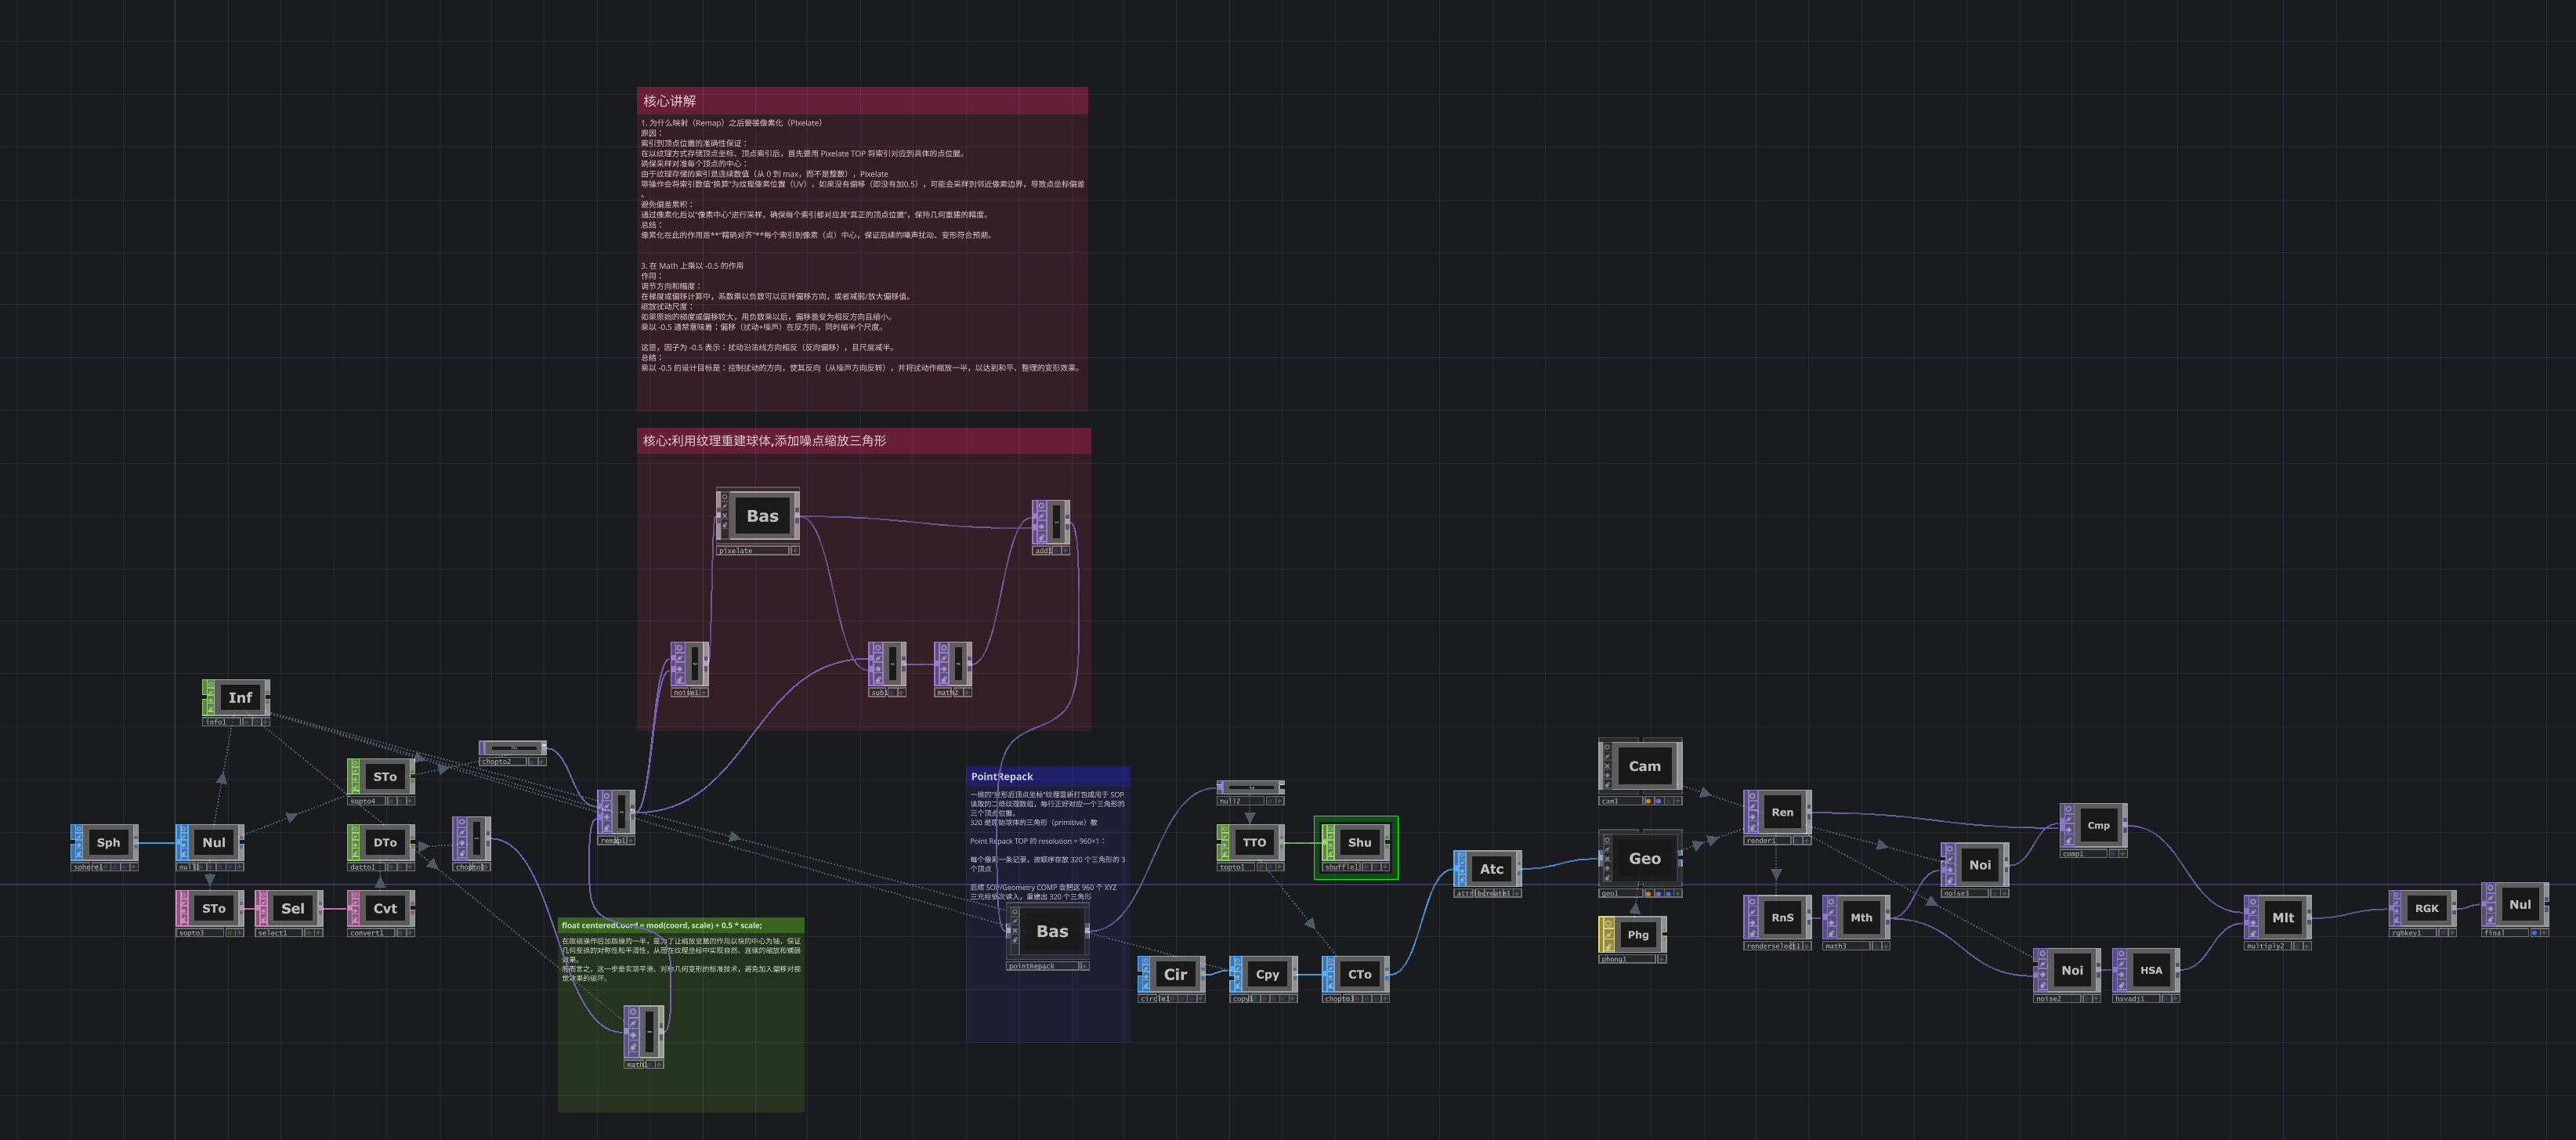Select the green-highlighted Shu shuffle node
This screenshot has width=2576, height=1140.
point(1359,842)
